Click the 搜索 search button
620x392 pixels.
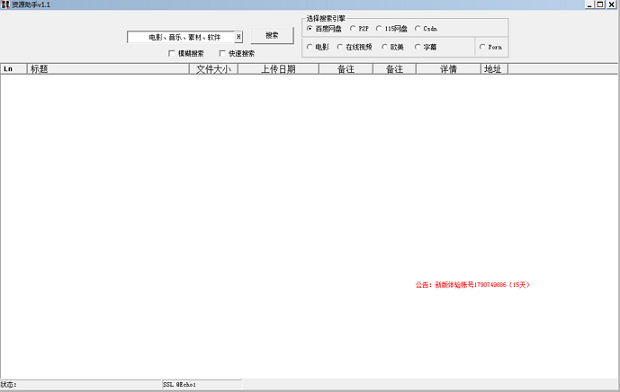(x=272, y=36)
